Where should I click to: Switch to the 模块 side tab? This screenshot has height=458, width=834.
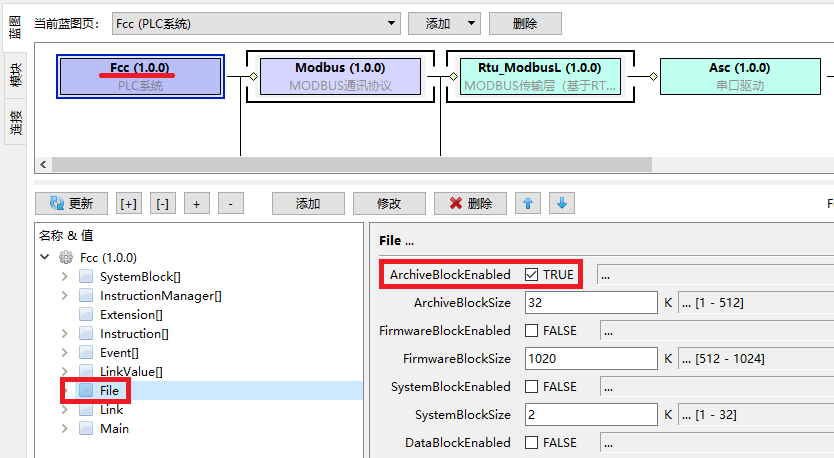(15, 75)
